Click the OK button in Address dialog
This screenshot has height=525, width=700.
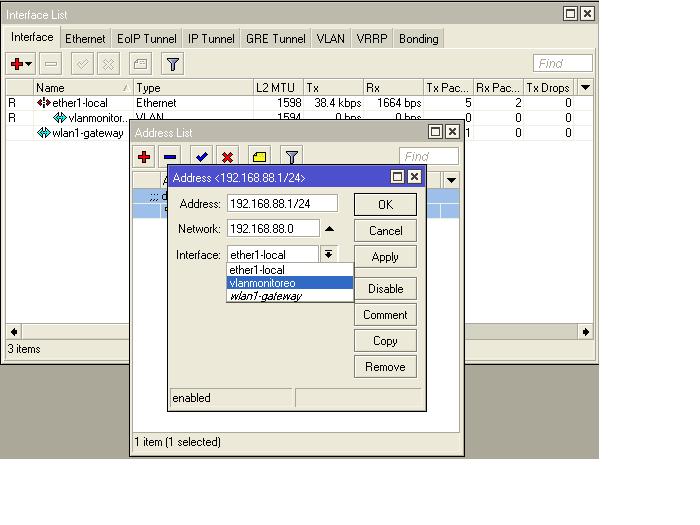click(385, 204)
